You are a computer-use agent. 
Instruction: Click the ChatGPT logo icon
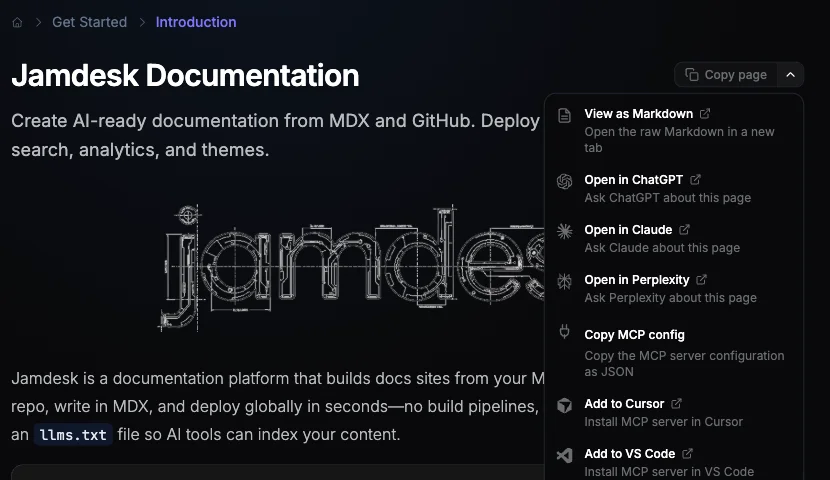[565, 181]
